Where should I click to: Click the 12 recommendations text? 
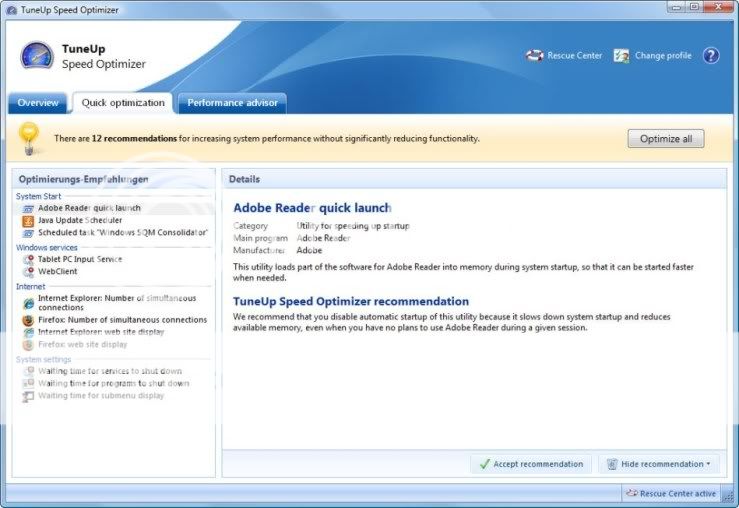tap(134, 139)
